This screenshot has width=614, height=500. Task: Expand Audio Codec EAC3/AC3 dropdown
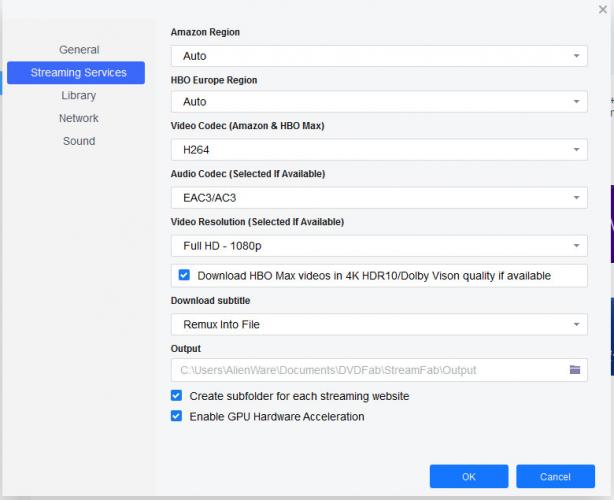tap(378, 198)
